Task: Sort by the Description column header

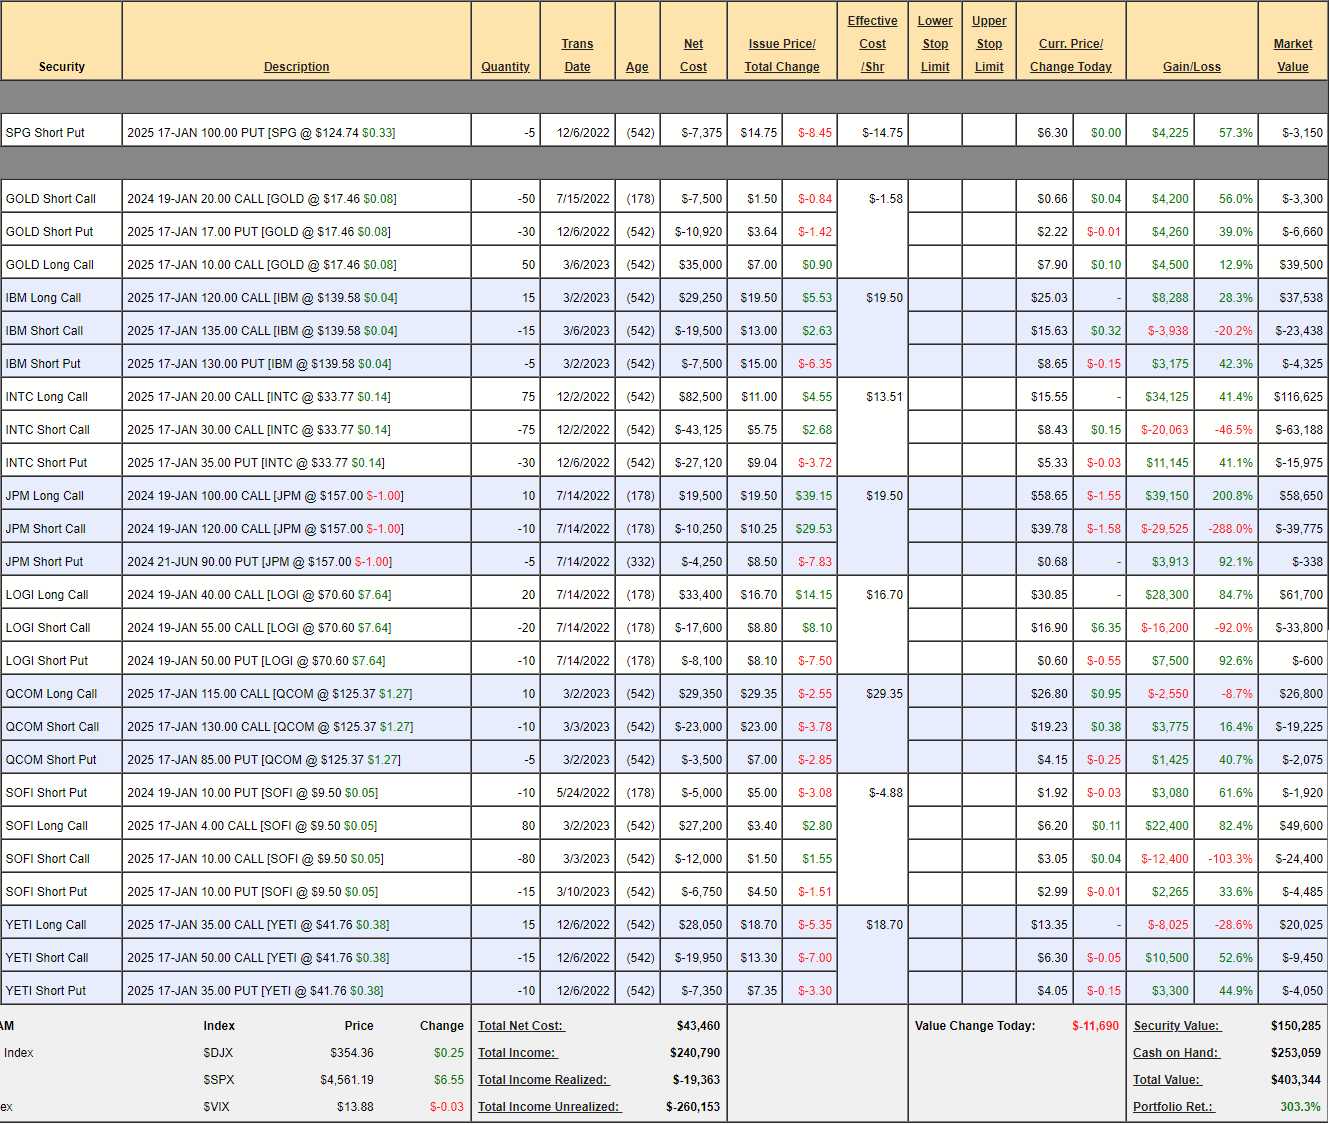Action: tap(296, 67)
